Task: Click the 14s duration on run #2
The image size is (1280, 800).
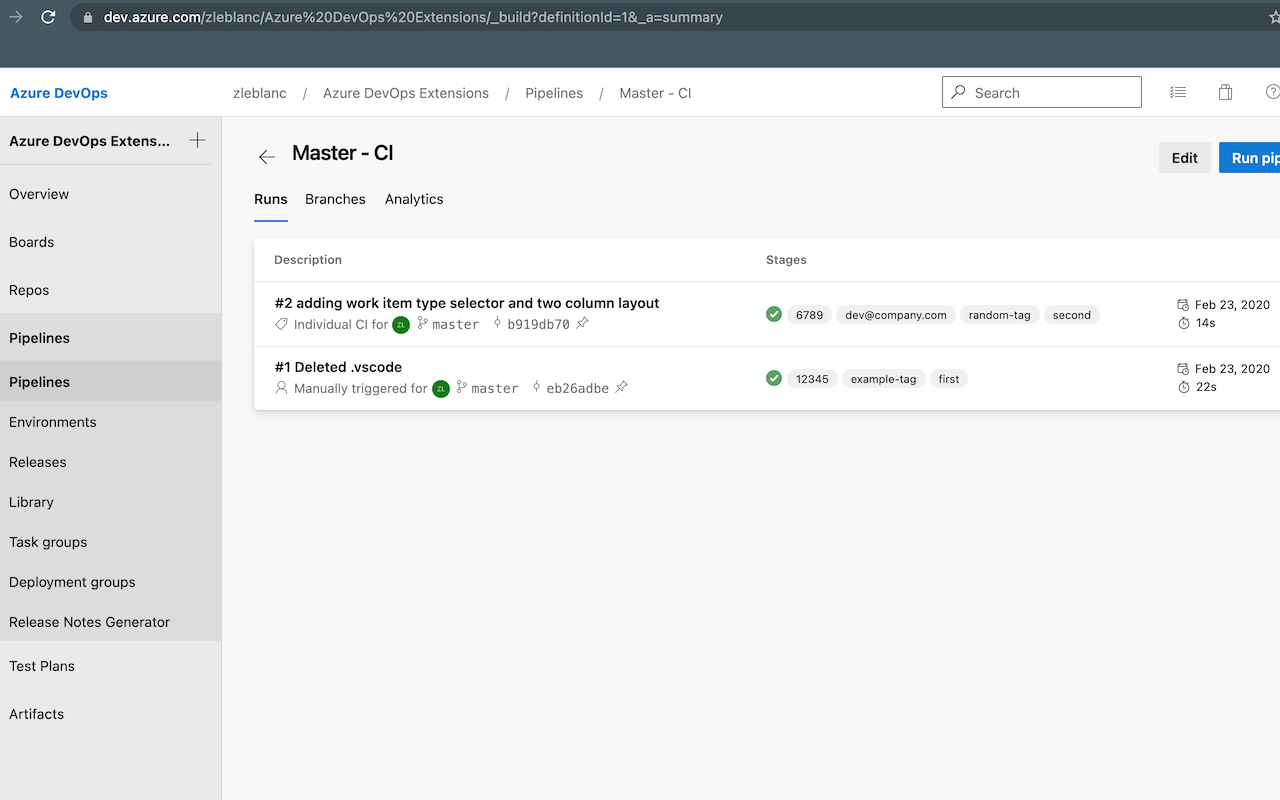Action: [1205, 323]
